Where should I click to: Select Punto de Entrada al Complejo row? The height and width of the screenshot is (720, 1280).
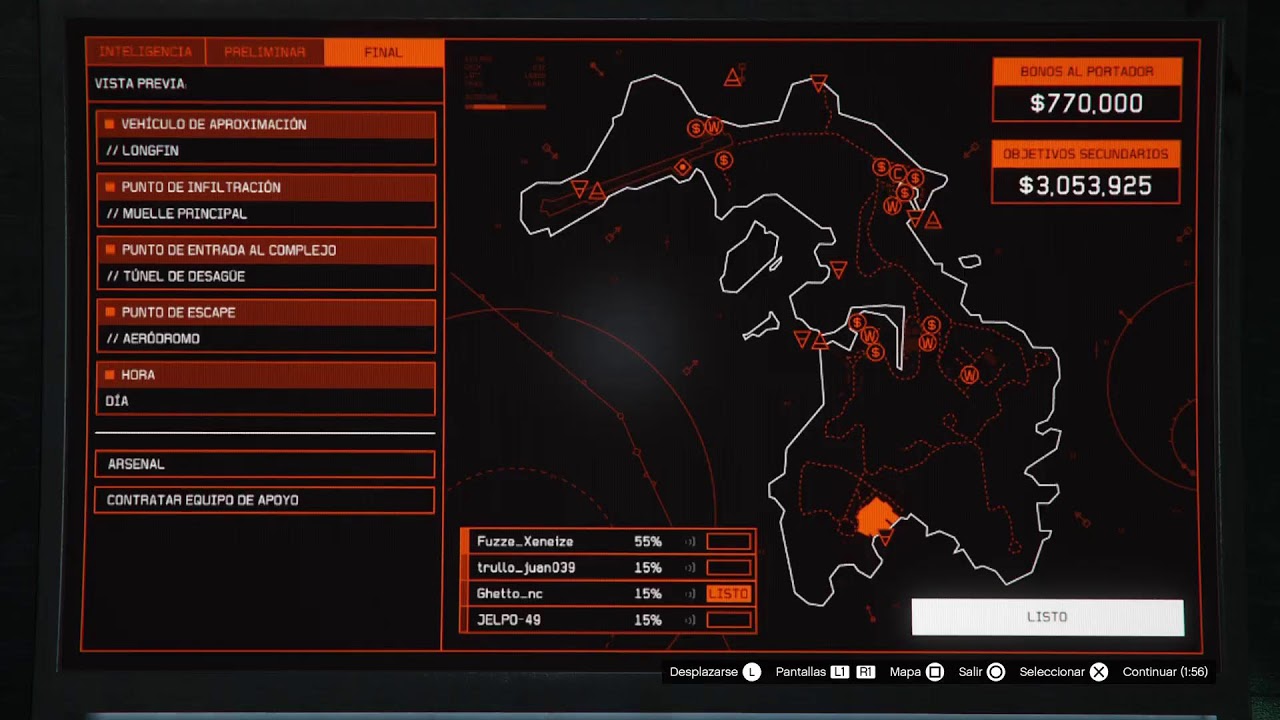[x=266, y=263]
